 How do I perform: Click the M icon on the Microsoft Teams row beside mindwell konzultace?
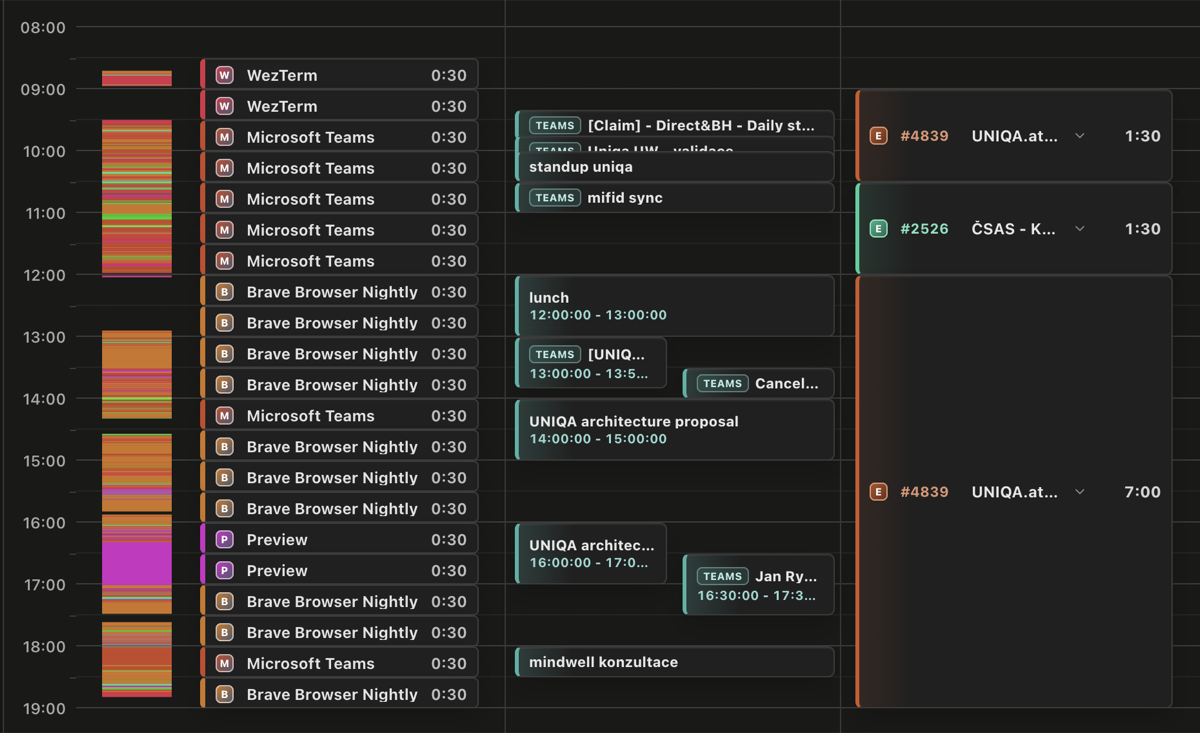click(225, 664)
